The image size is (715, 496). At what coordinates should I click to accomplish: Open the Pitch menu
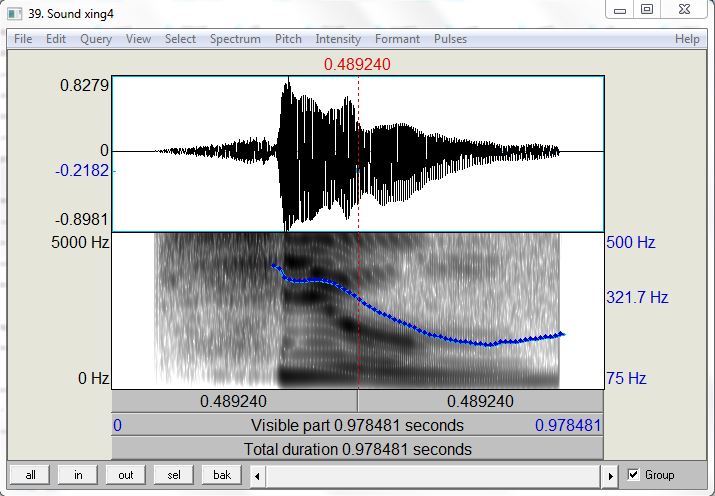(x=288, y=39)
